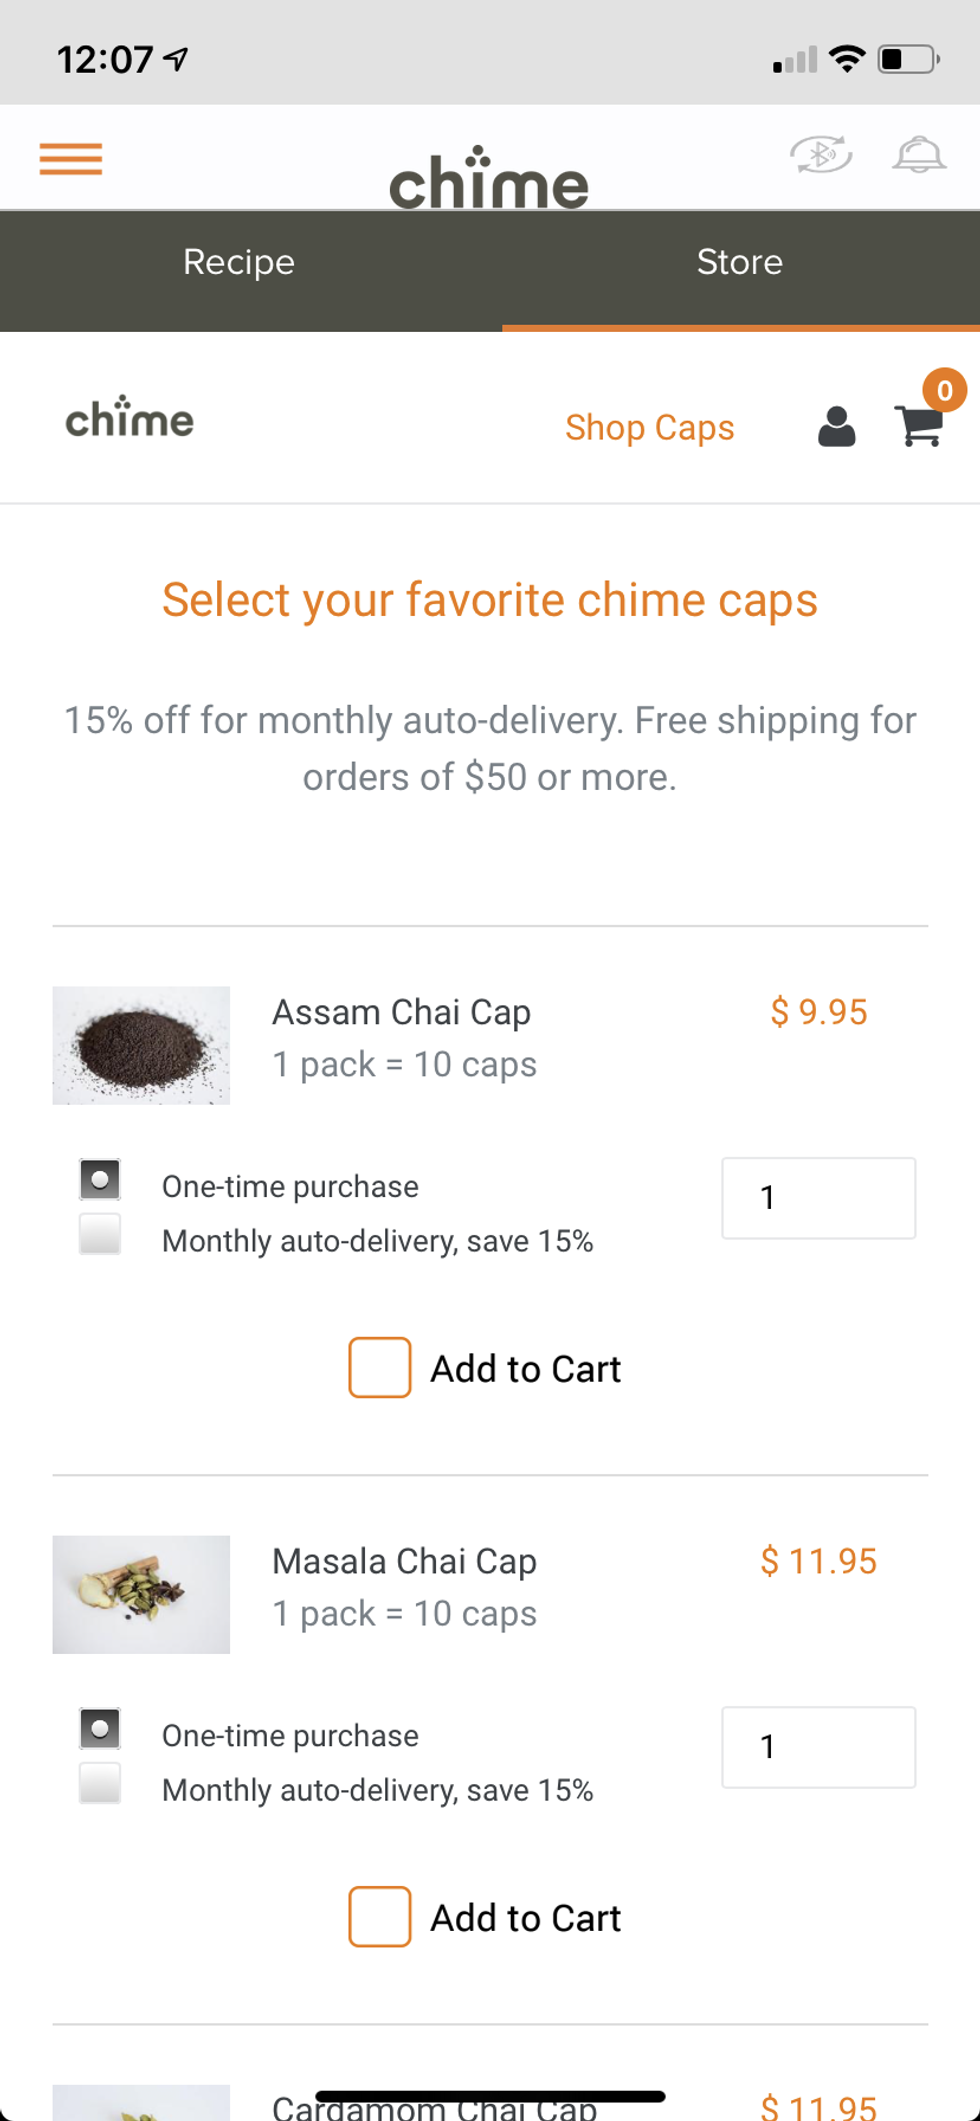The height and width of the screenshot is (2121, 980).
Task: Tap the small chime store logo
Action: tap(129, 419)
